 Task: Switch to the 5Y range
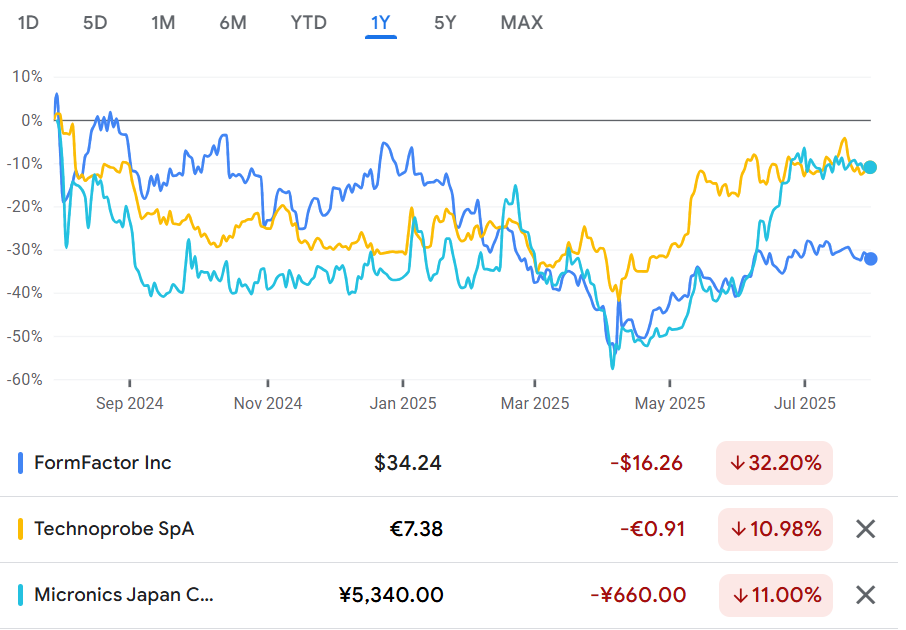(x=445, y=23)
